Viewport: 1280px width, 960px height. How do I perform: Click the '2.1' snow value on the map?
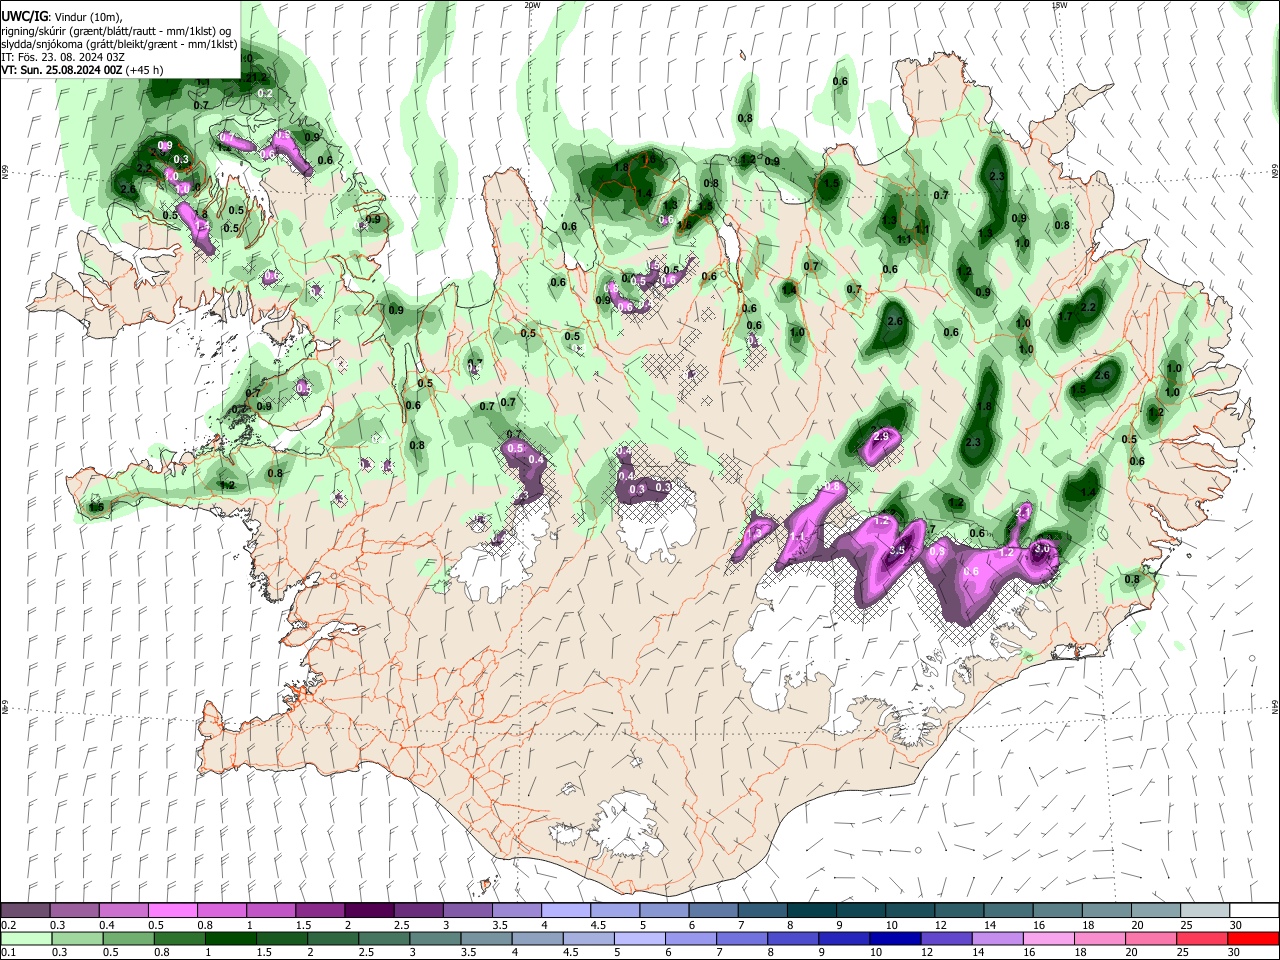pyautogui.click(x=1023, y=511)
